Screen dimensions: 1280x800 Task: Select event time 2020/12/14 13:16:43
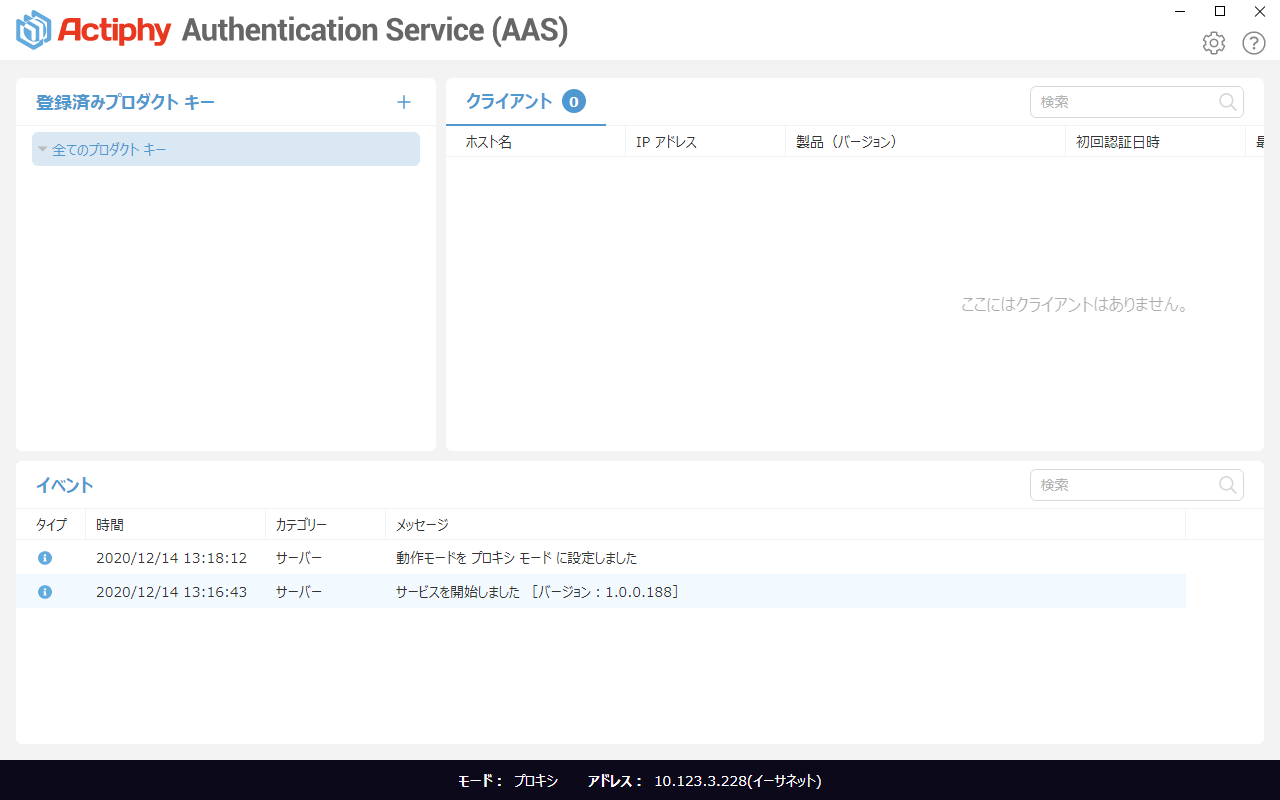point(171,592)
